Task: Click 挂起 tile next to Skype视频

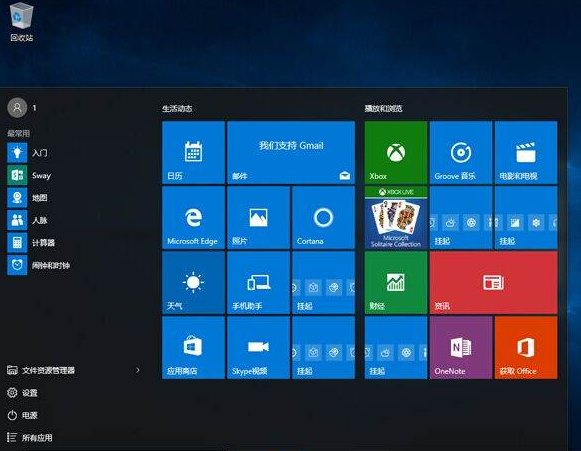Action: (x=323, y=348)
